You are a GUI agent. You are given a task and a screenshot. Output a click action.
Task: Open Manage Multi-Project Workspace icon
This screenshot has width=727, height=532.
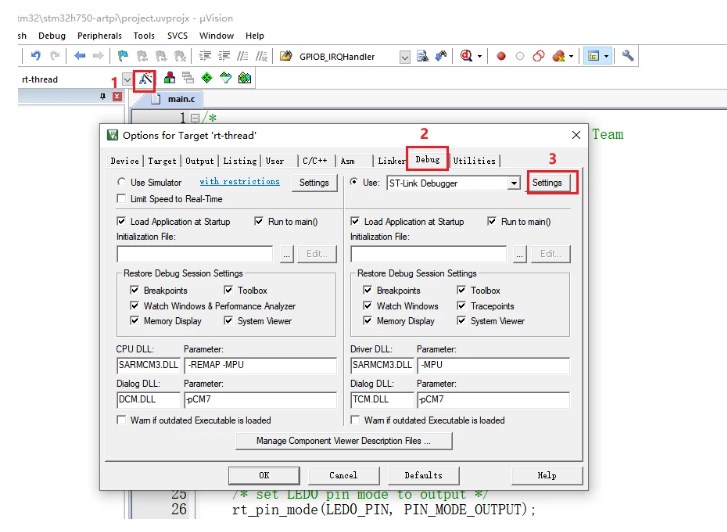188,78
